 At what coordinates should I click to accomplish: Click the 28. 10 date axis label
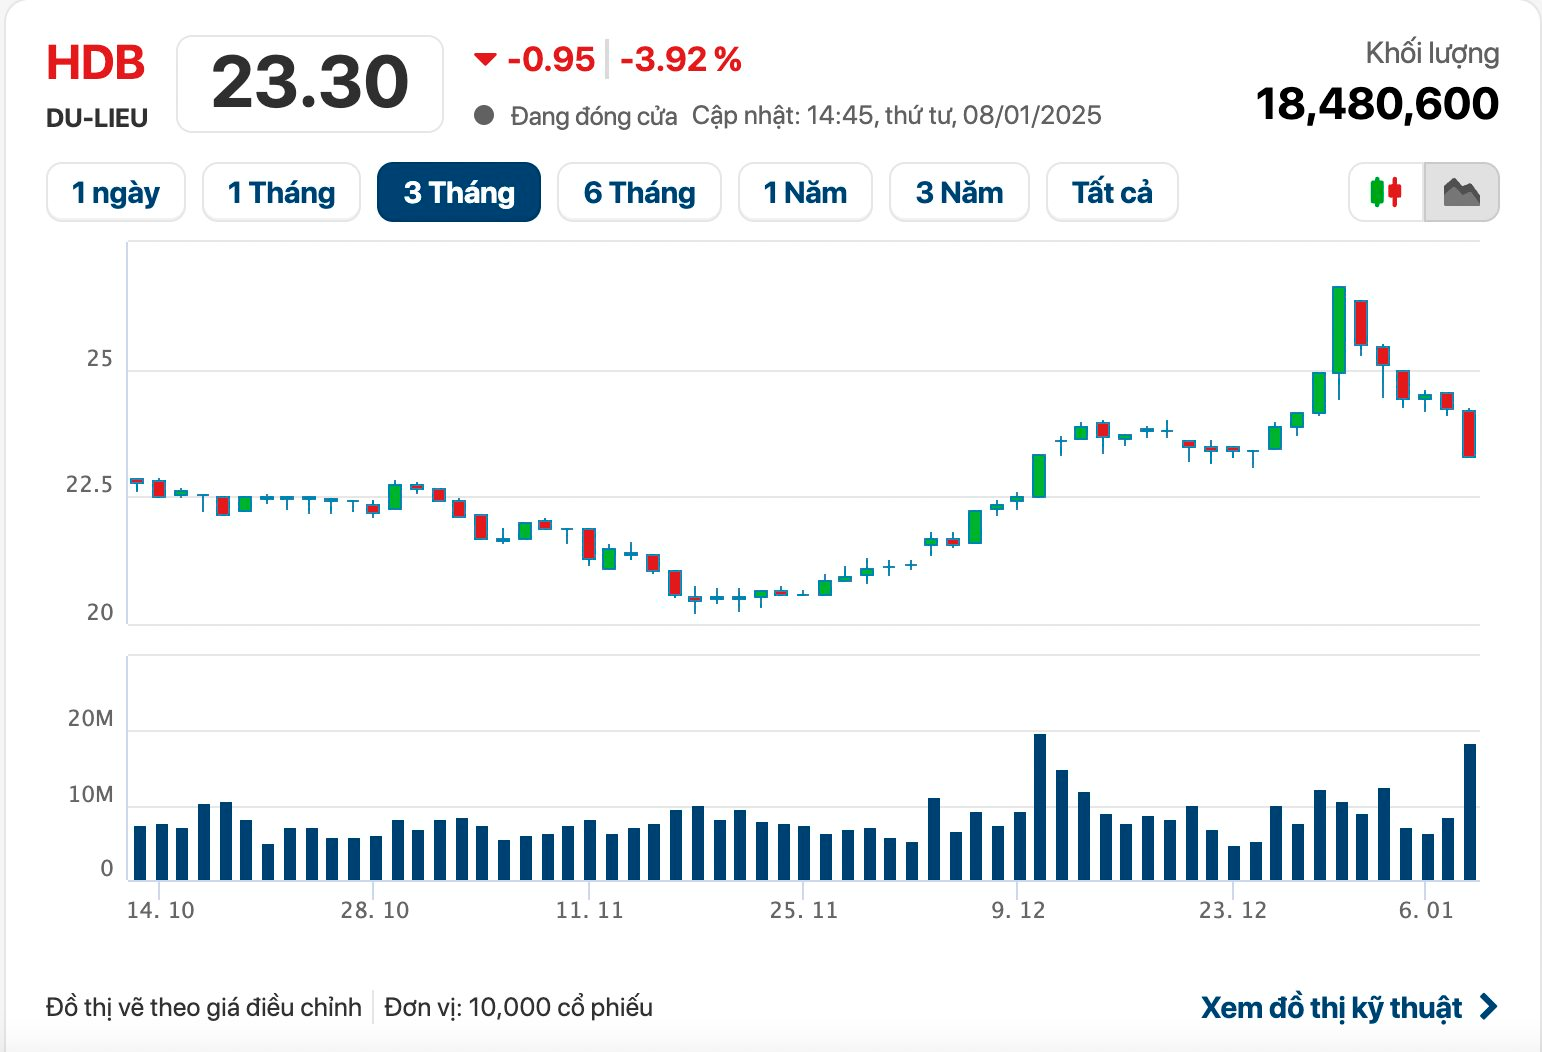pos(375,910)
